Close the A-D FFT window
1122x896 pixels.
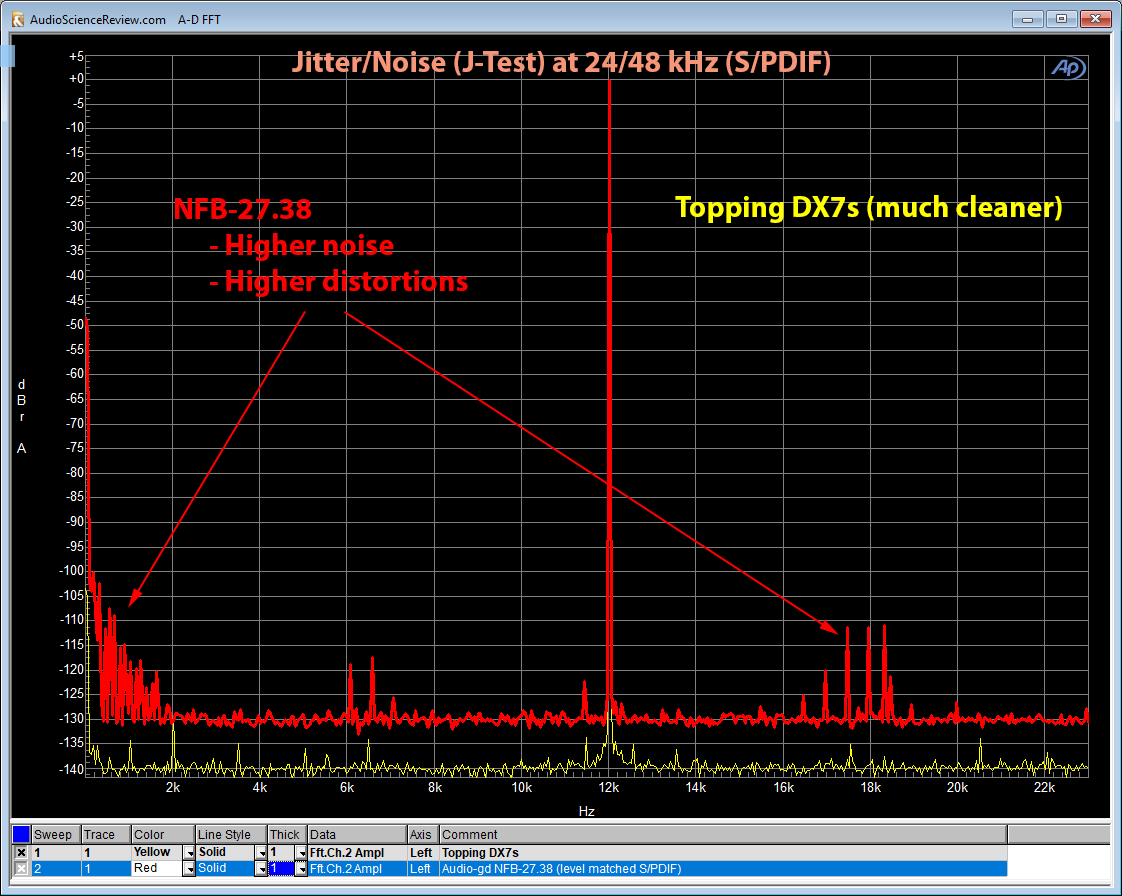(1096, 19)
